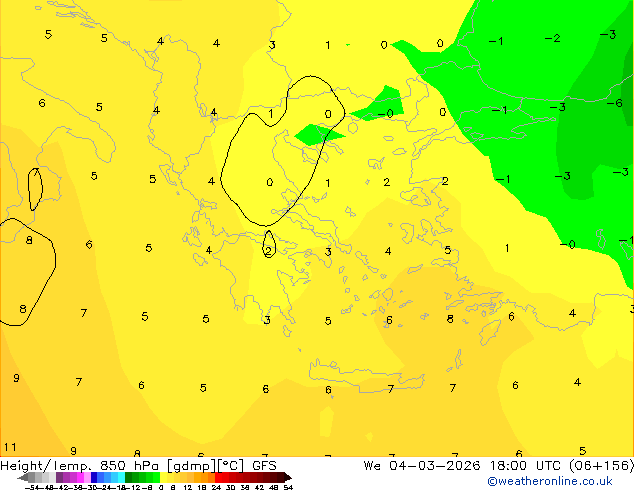
Task: Click the '[gdmp]' unit label
Action: [191, 466]
